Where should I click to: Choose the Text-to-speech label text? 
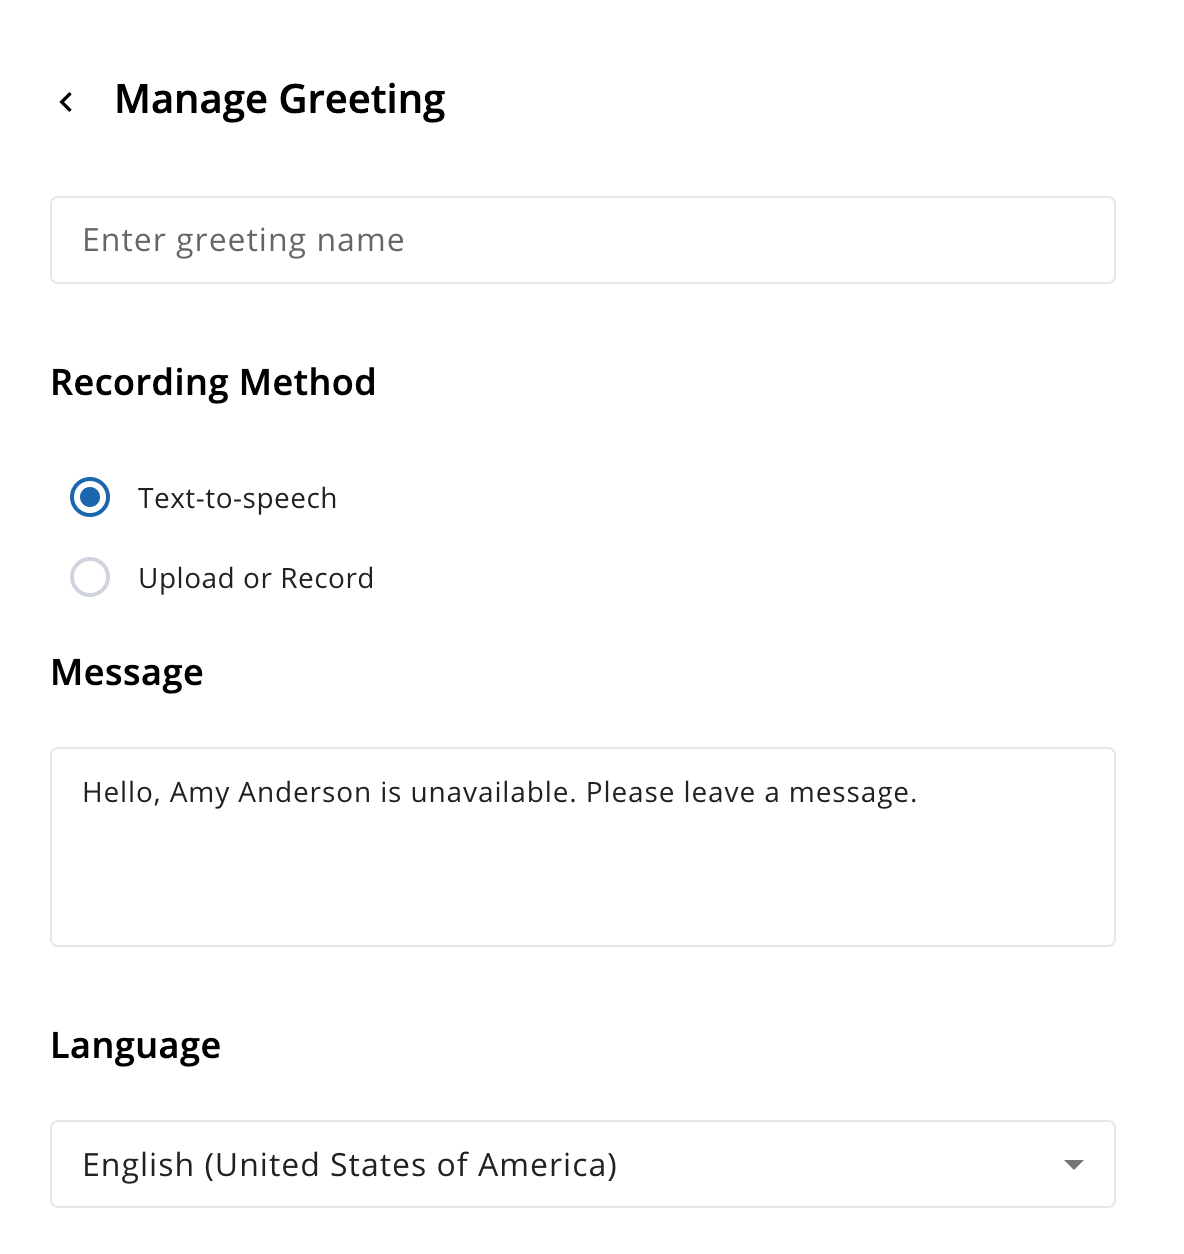tap(238, 498)
